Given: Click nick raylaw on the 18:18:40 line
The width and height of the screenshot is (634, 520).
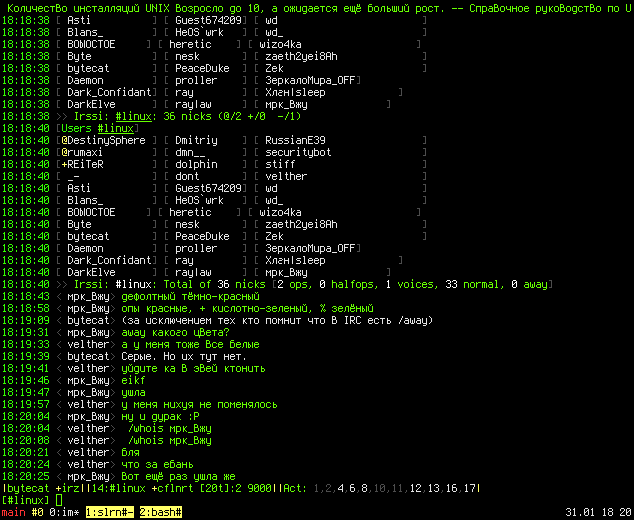Looking at the screenshot, I should point(193,273).
